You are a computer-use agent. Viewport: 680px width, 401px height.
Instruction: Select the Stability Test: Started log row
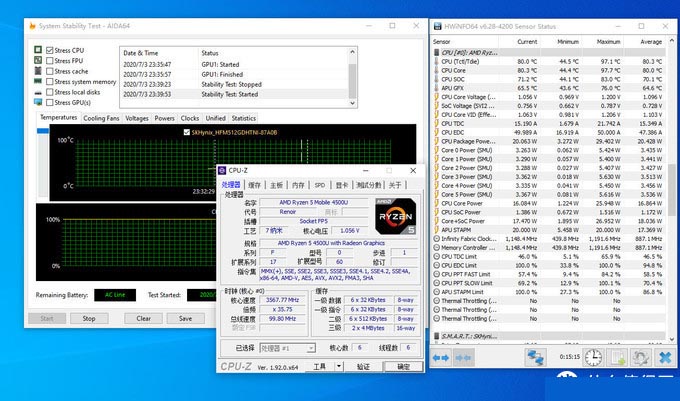point(234,94)
